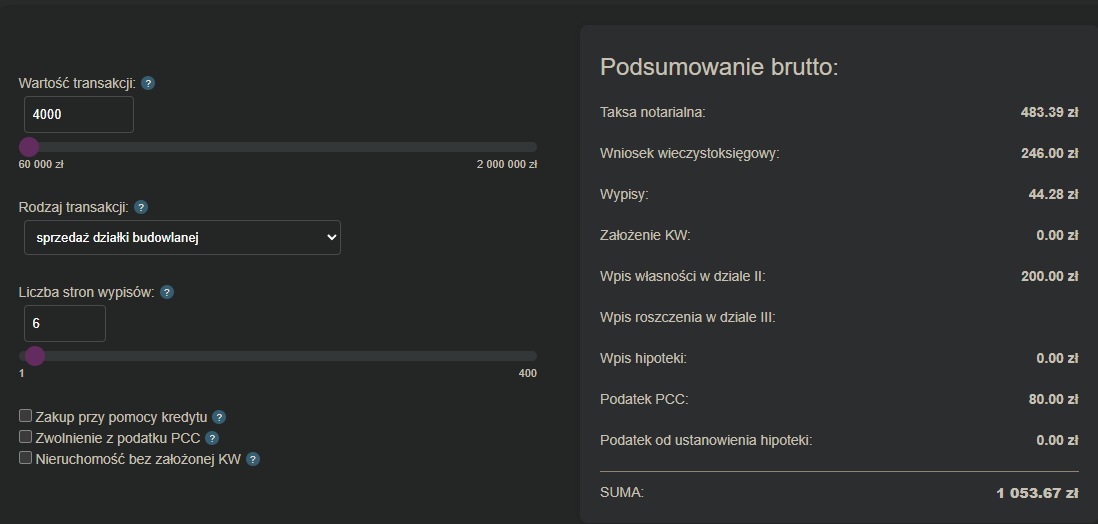Focus the Wartość transakcji input field
1098x524 pixels.
(78, 115)
